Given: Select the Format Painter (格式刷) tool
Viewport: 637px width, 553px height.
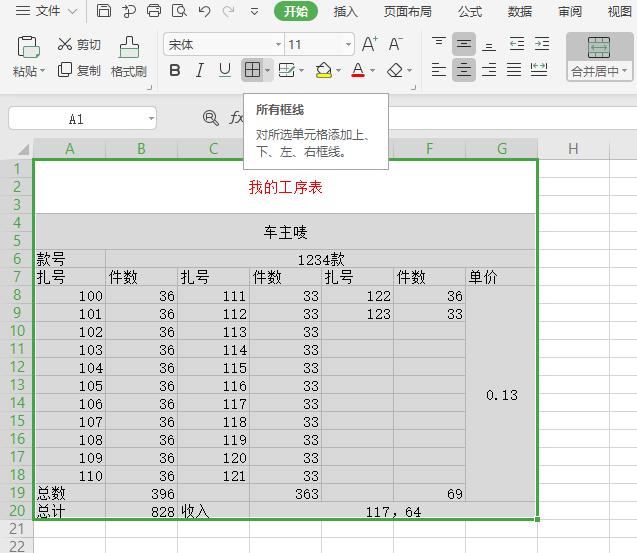Looking at the screenshot, I should 129,57.
